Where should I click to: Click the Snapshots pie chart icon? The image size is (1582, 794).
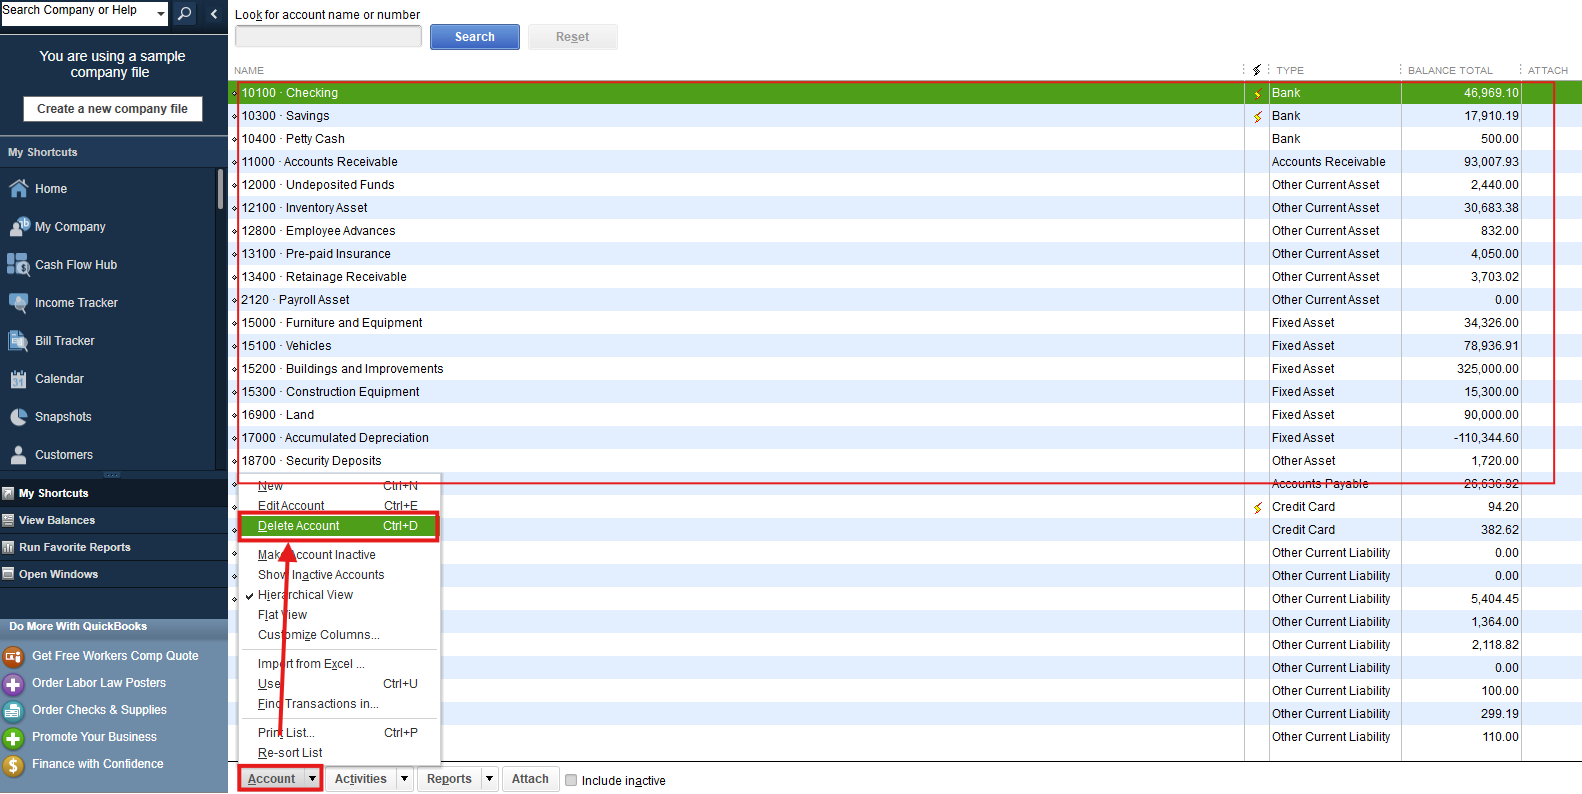[x=18, y=417]
